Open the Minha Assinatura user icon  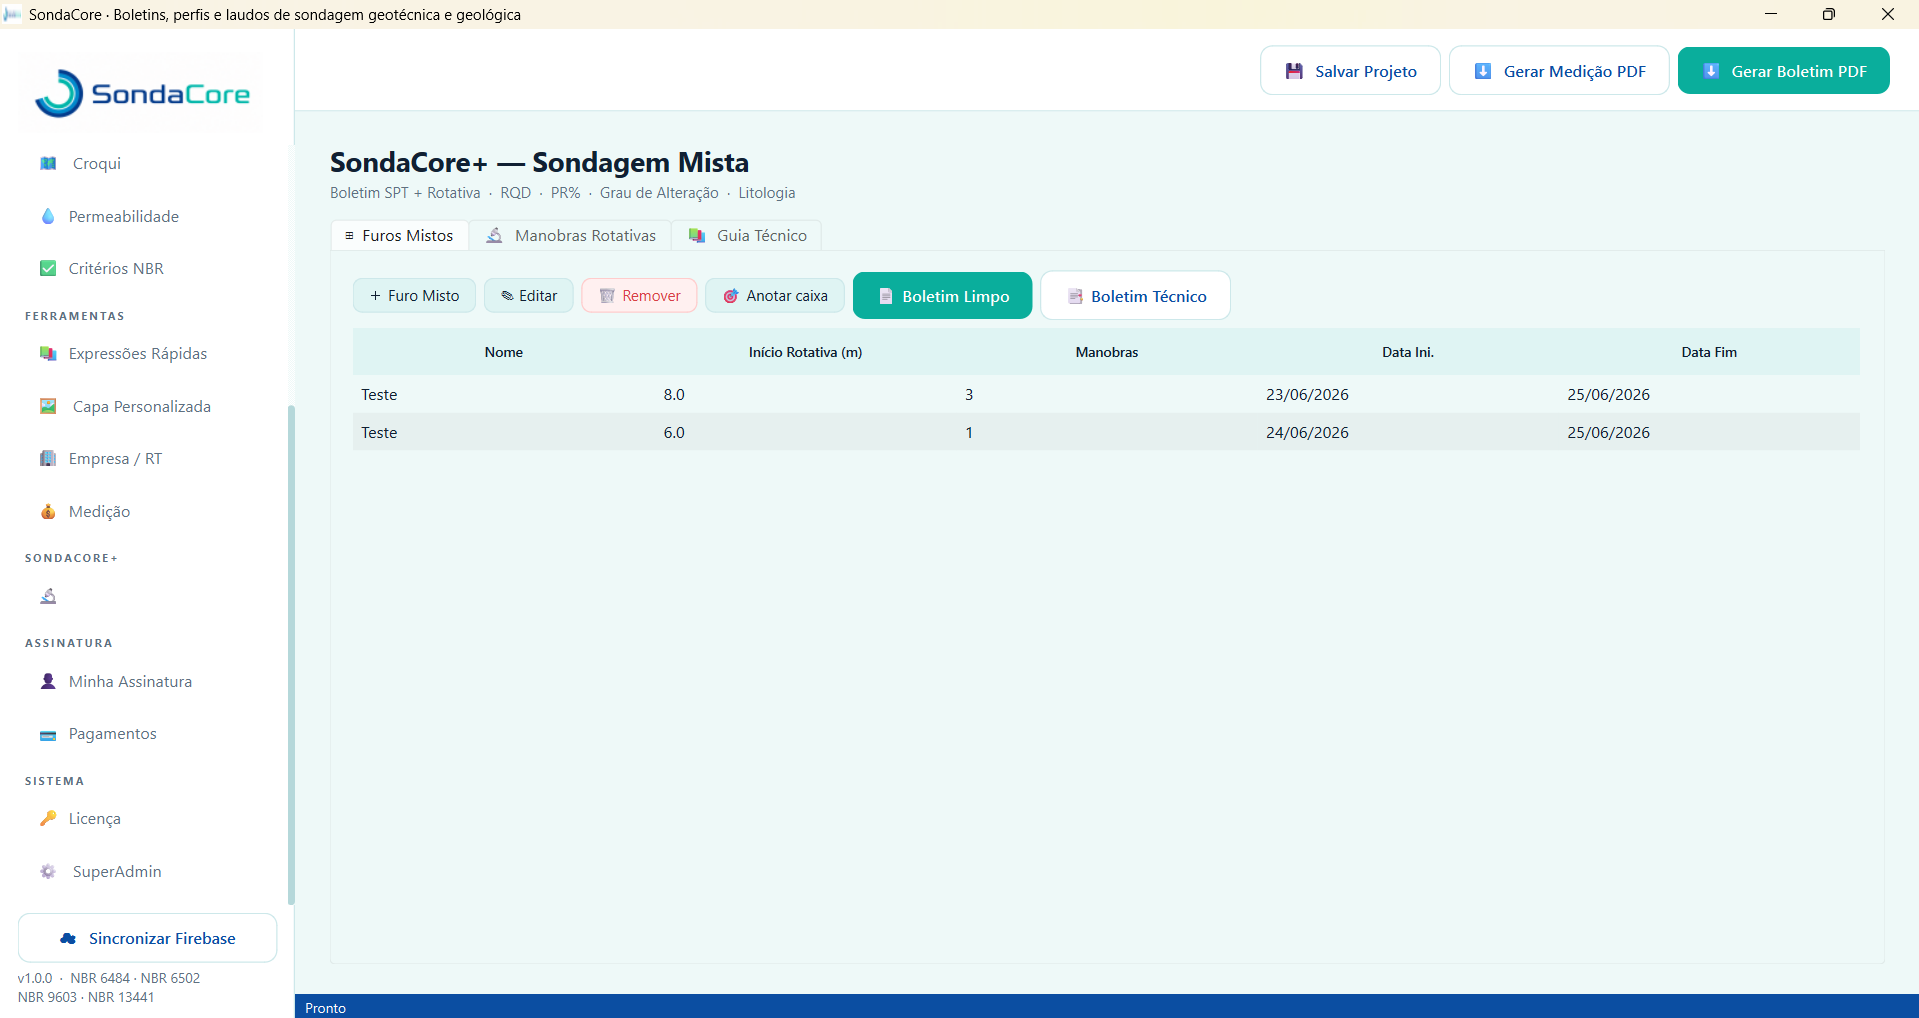pyautogui.click(x=48, y=681)
